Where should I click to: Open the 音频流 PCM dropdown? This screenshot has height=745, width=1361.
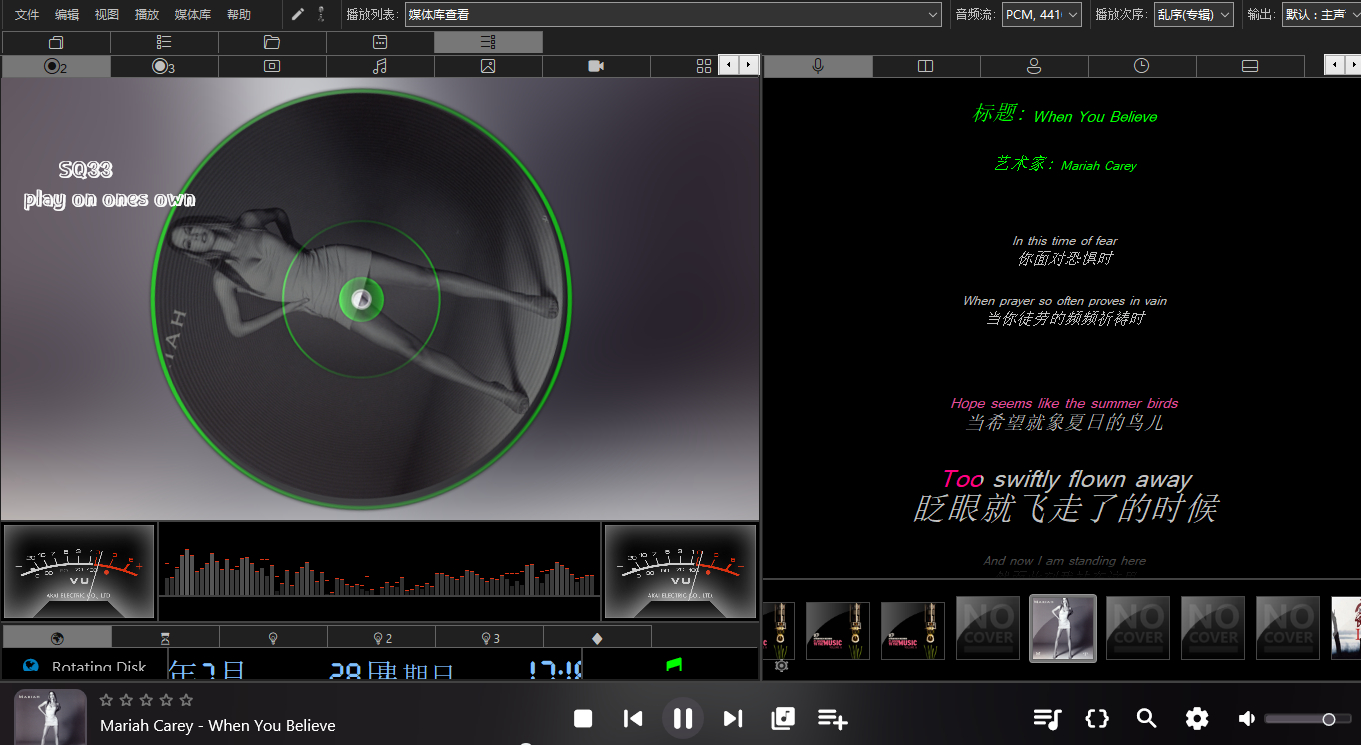coord(1042,14)
